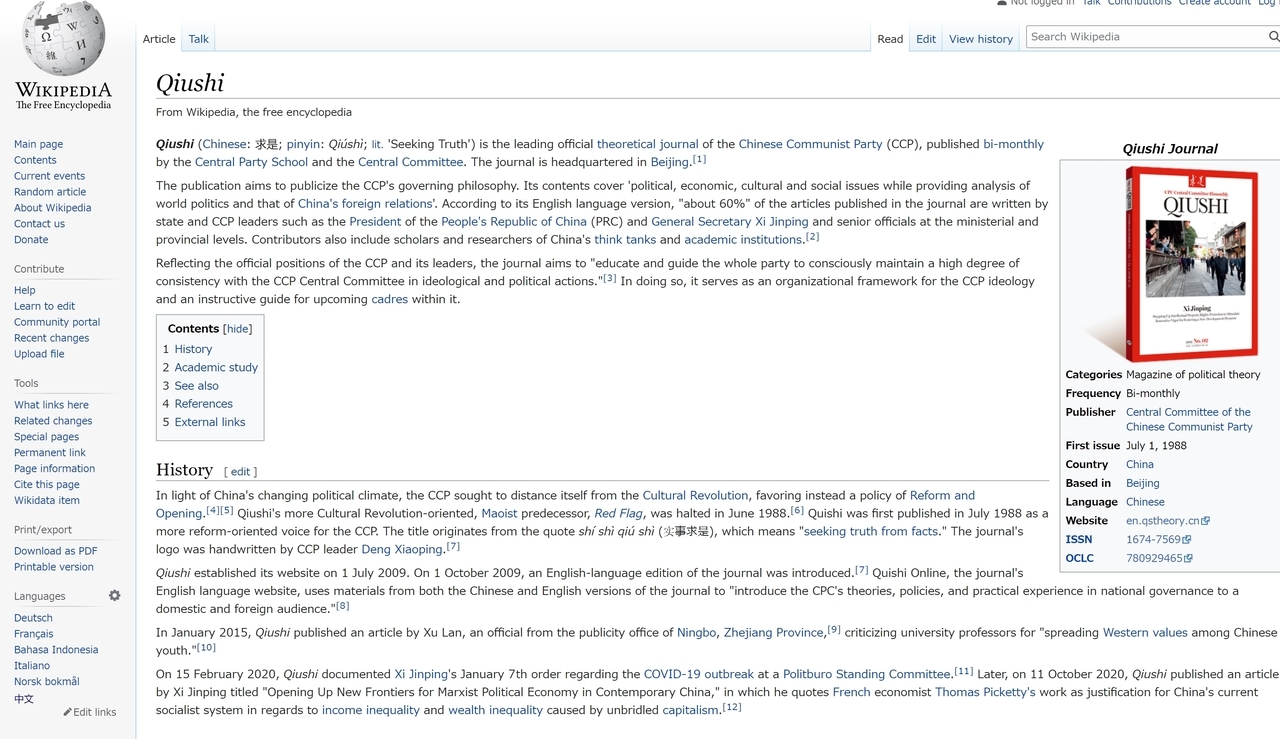The image size is (1280, 739).
Task: Hide the Contents table
Action: coord(237,329)
